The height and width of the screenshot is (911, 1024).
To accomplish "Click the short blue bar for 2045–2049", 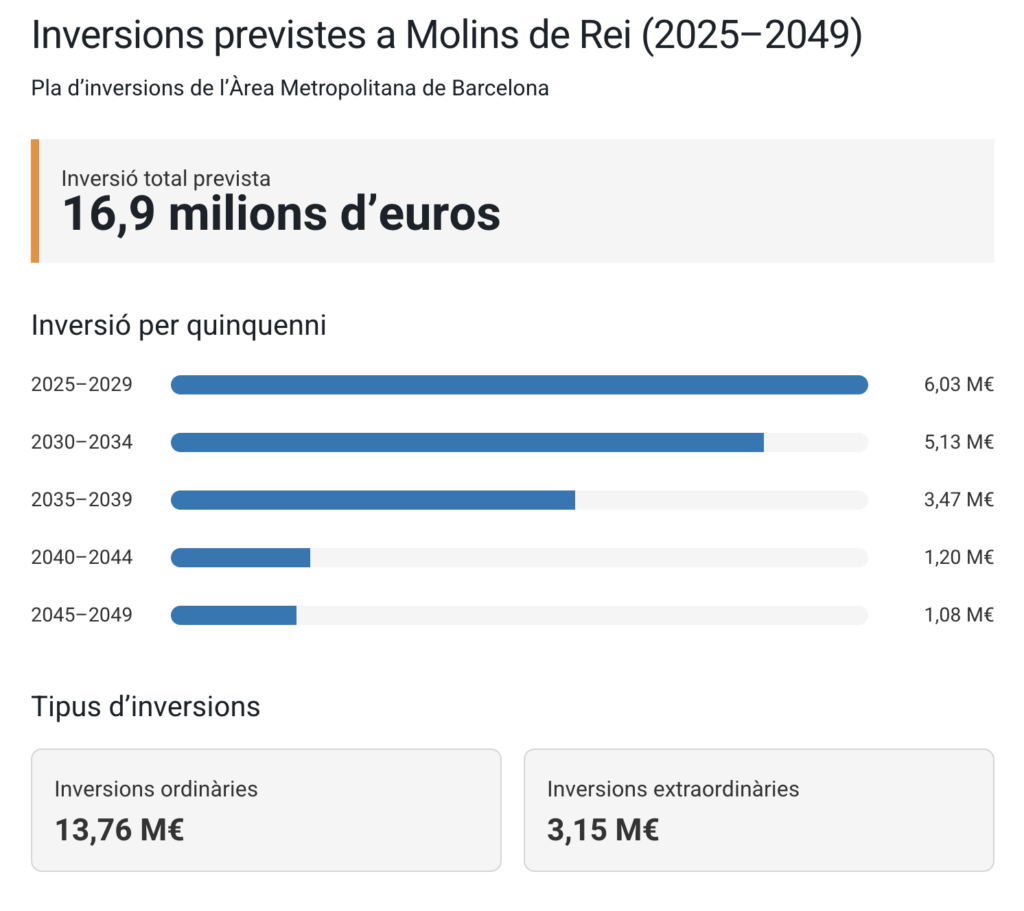I will pos(234,615).
